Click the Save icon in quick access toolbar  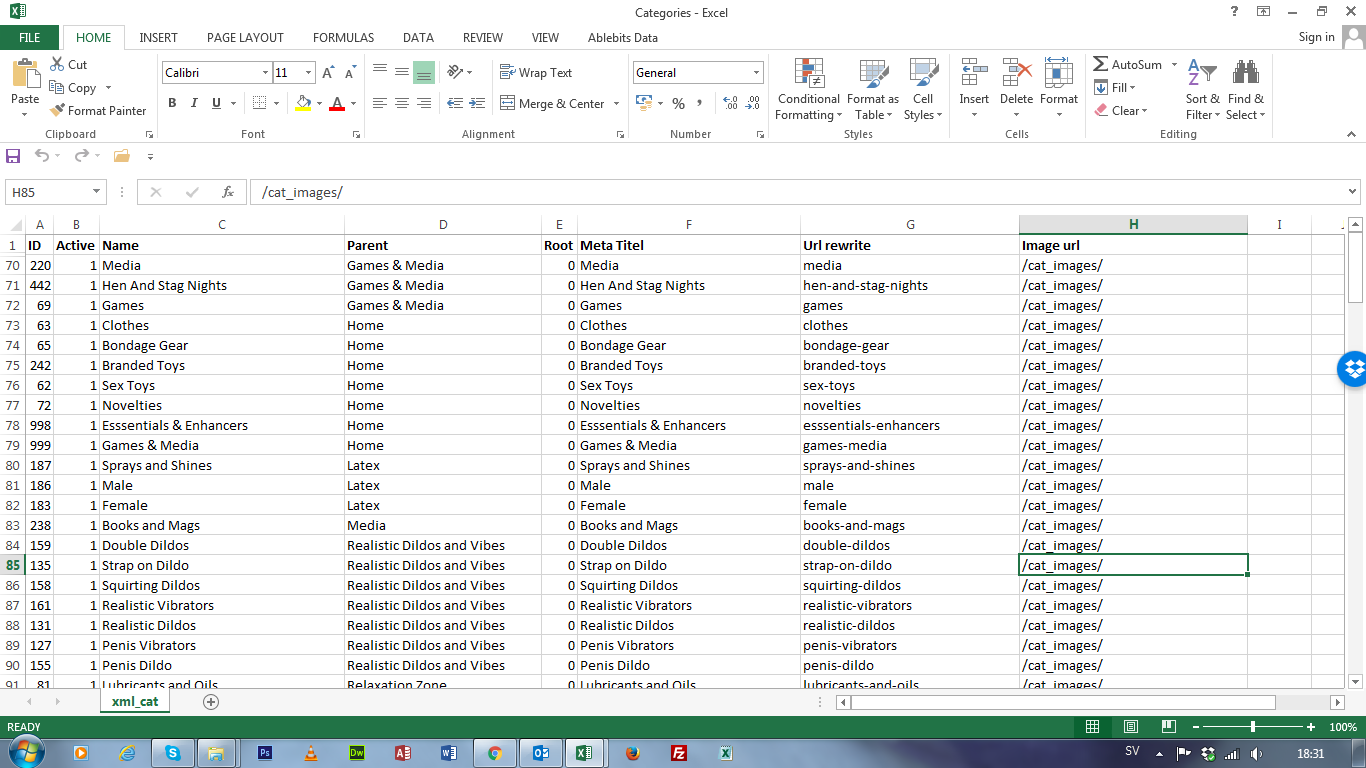13,156
